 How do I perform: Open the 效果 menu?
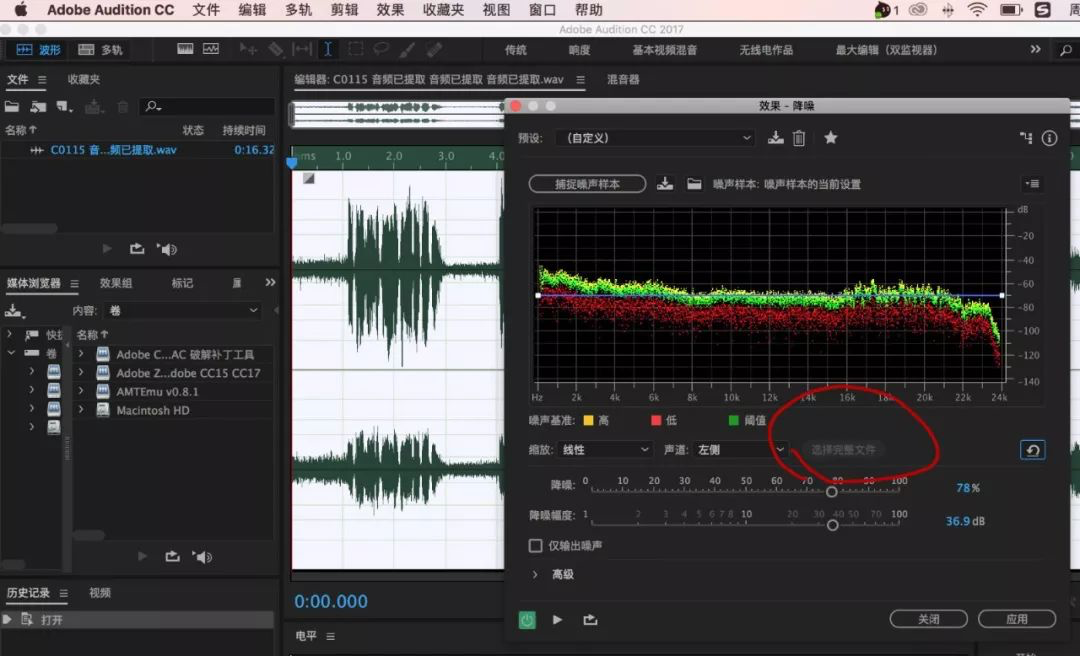[391, 10]
